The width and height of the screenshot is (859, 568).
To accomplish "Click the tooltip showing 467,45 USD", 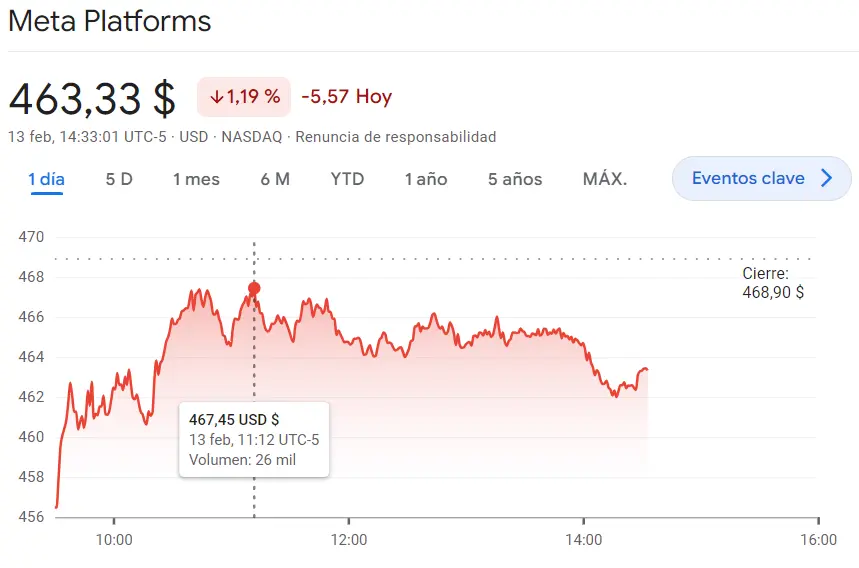I will point(254,440).
